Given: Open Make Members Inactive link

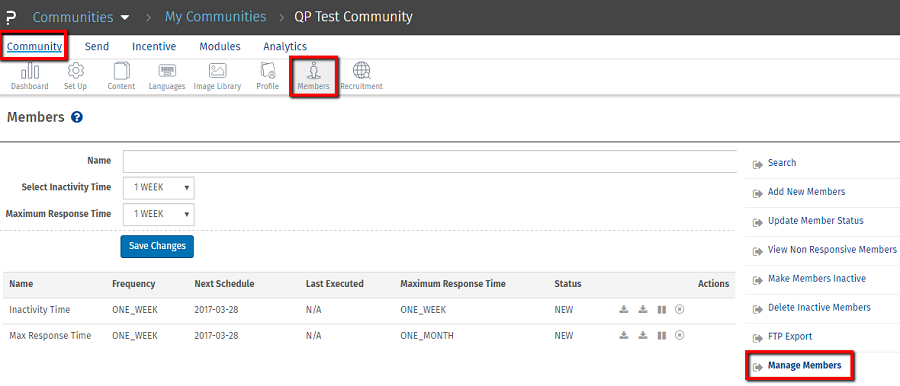Looking at the screenshot, I should click(x=817, y=279).
